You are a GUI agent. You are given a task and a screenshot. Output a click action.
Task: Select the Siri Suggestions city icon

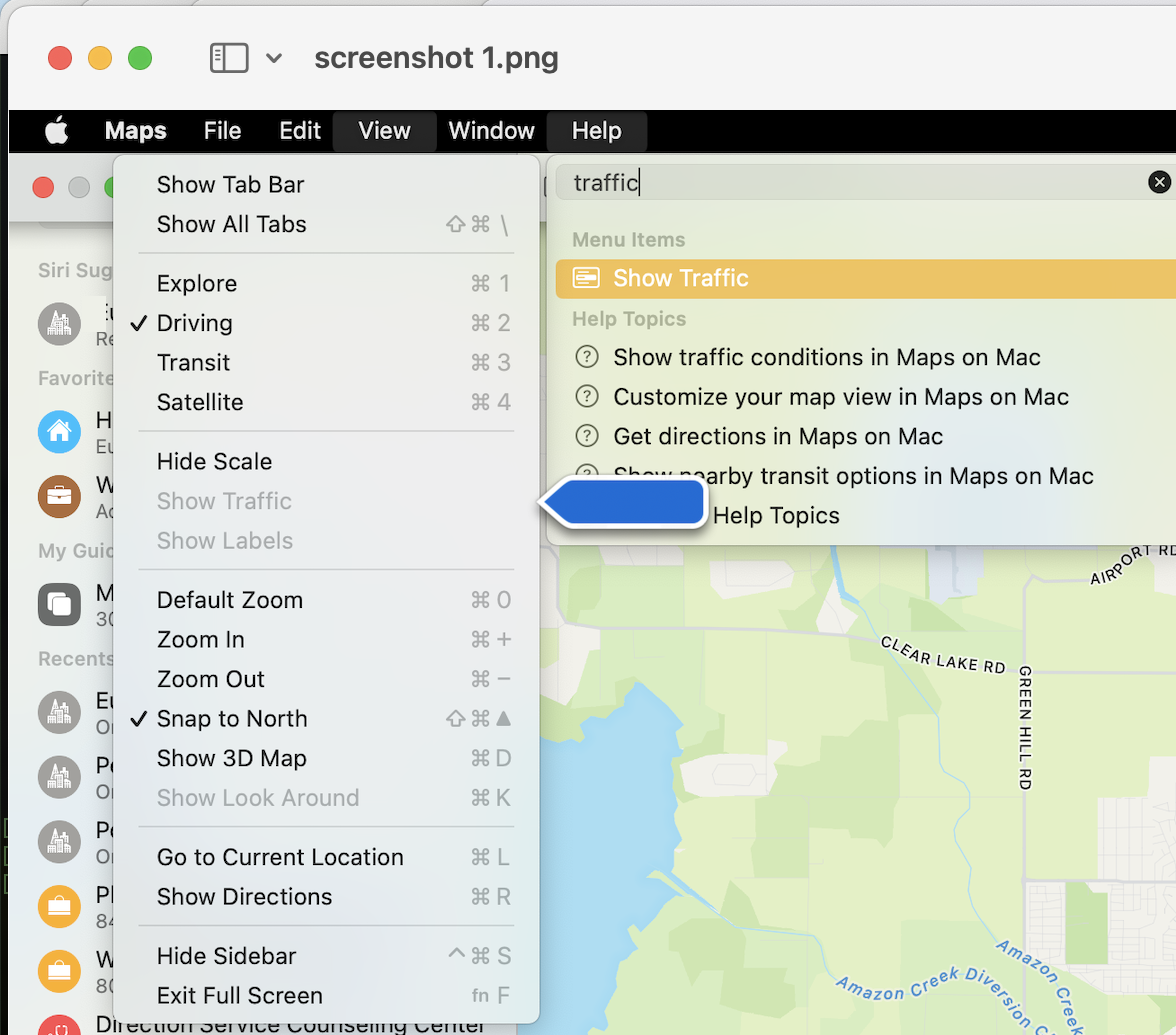coord(59,324)
